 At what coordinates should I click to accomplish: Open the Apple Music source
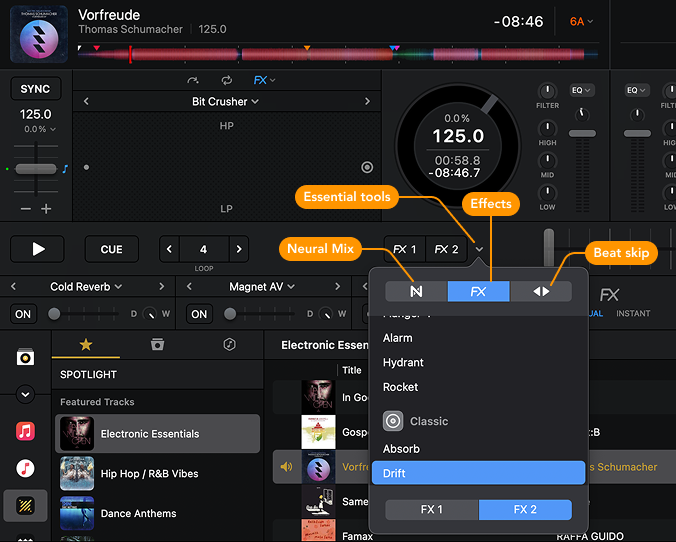click(x=25, y=431)
